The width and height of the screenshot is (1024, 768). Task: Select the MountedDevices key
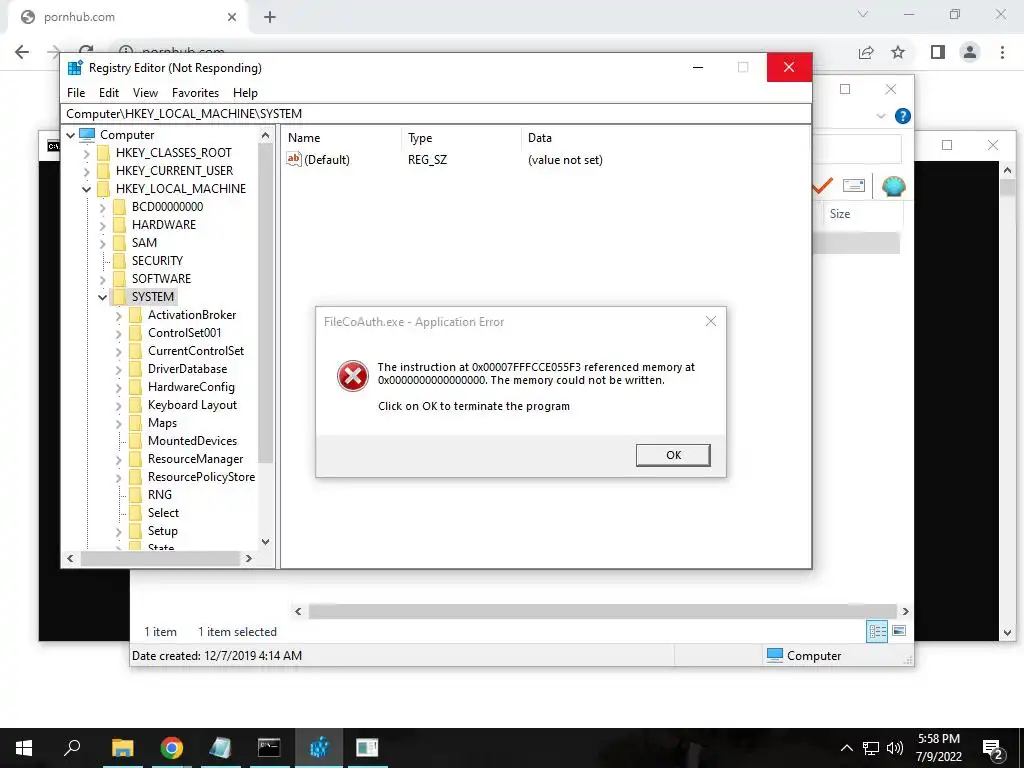coord(192,441)
